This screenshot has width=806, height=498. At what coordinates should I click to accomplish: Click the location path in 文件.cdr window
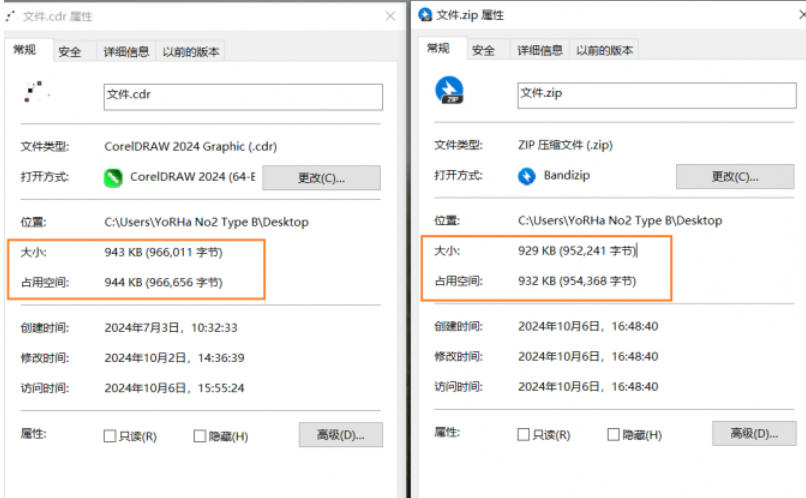pyautogui.click(x=207, y=222)
